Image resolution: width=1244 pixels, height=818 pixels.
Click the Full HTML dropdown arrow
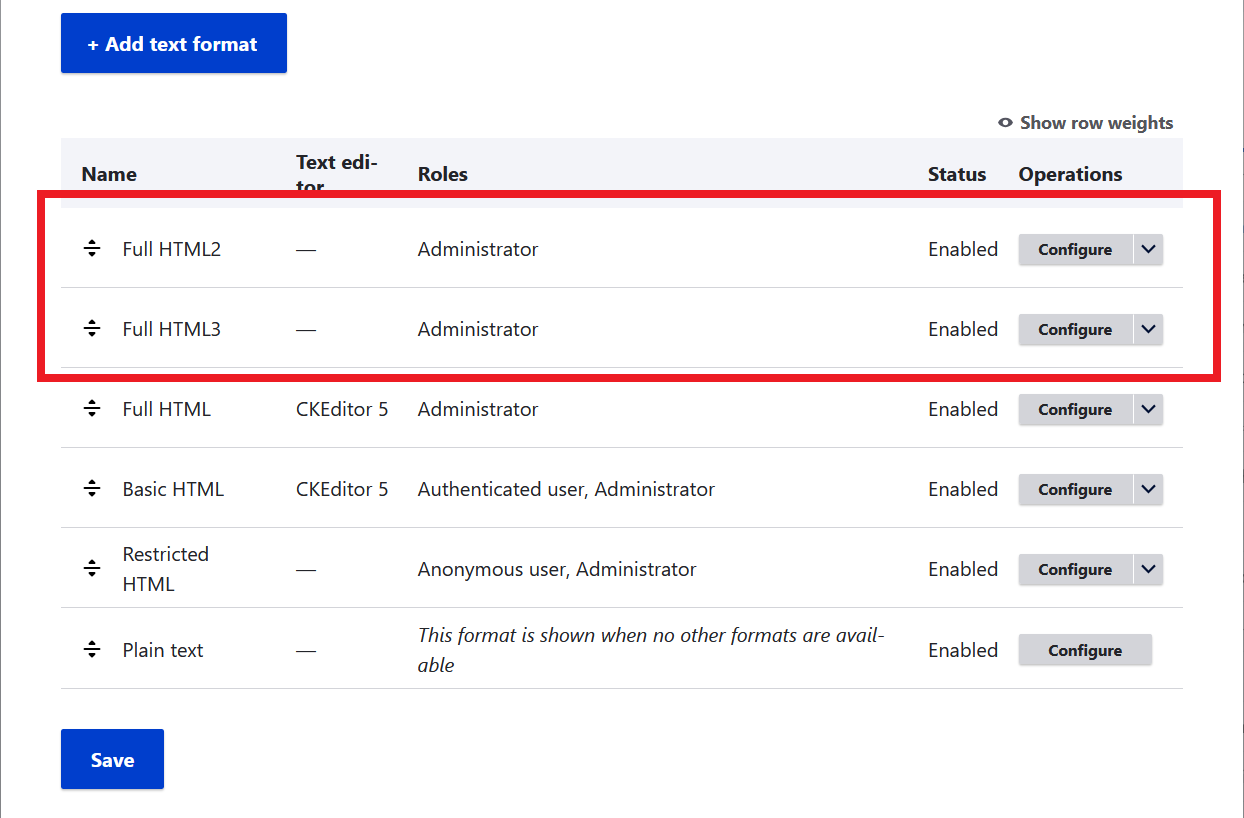(1147, 409)
